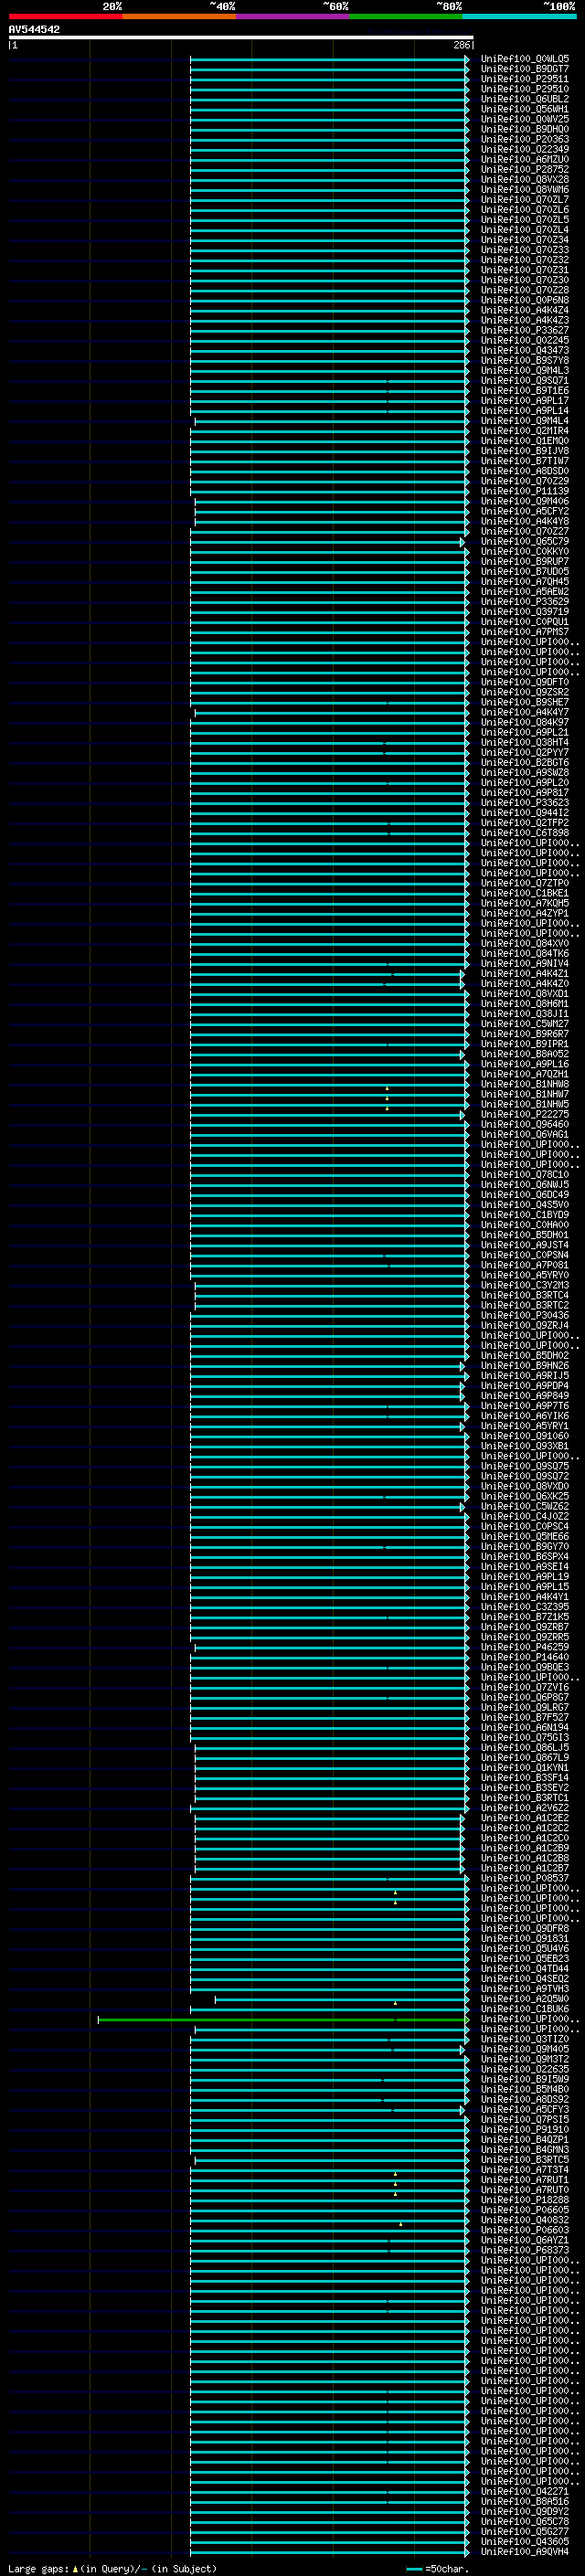This screenshot has width=585, height=2576.
Task: Open hit UniRef100_P29510
Action: pyautogui.click(x=525, y=89)
